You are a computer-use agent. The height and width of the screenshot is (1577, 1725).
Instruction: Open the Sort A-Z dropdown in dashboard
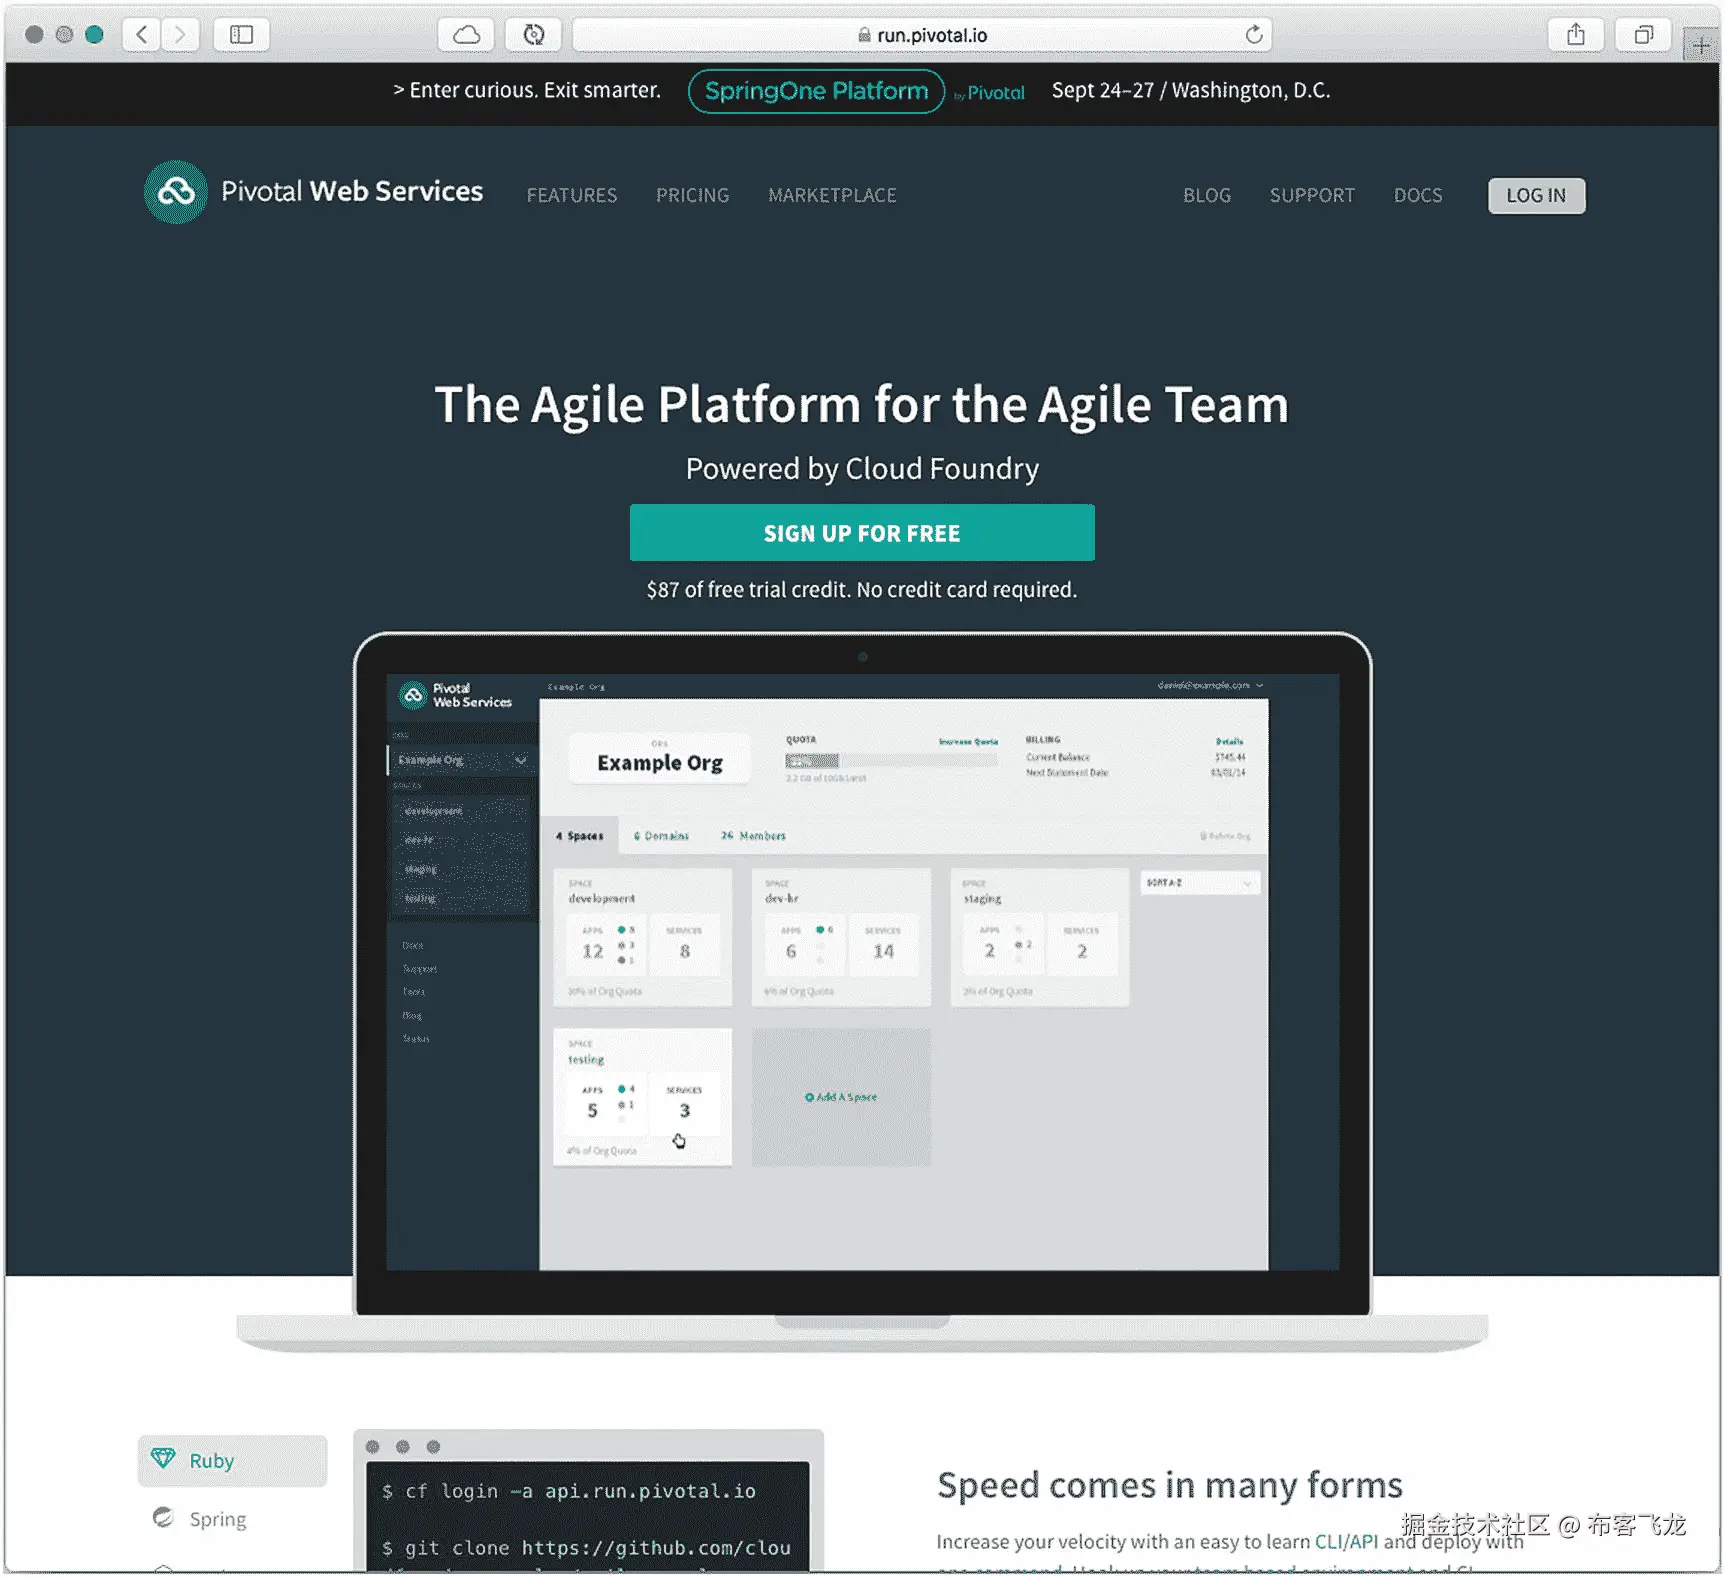[x=1200, y=883]
